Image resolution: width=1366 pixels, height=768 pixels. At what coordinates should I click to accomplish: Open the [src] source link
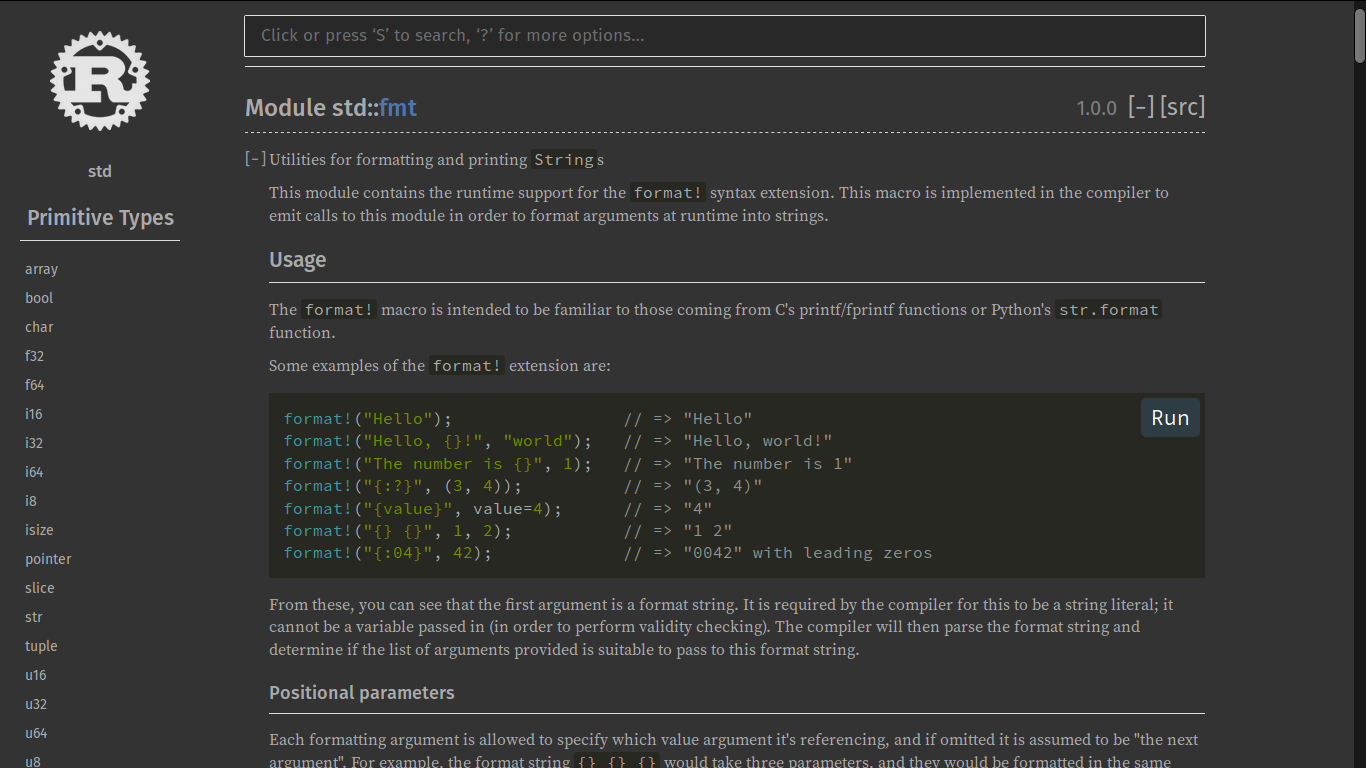(x=1182, y=107)
